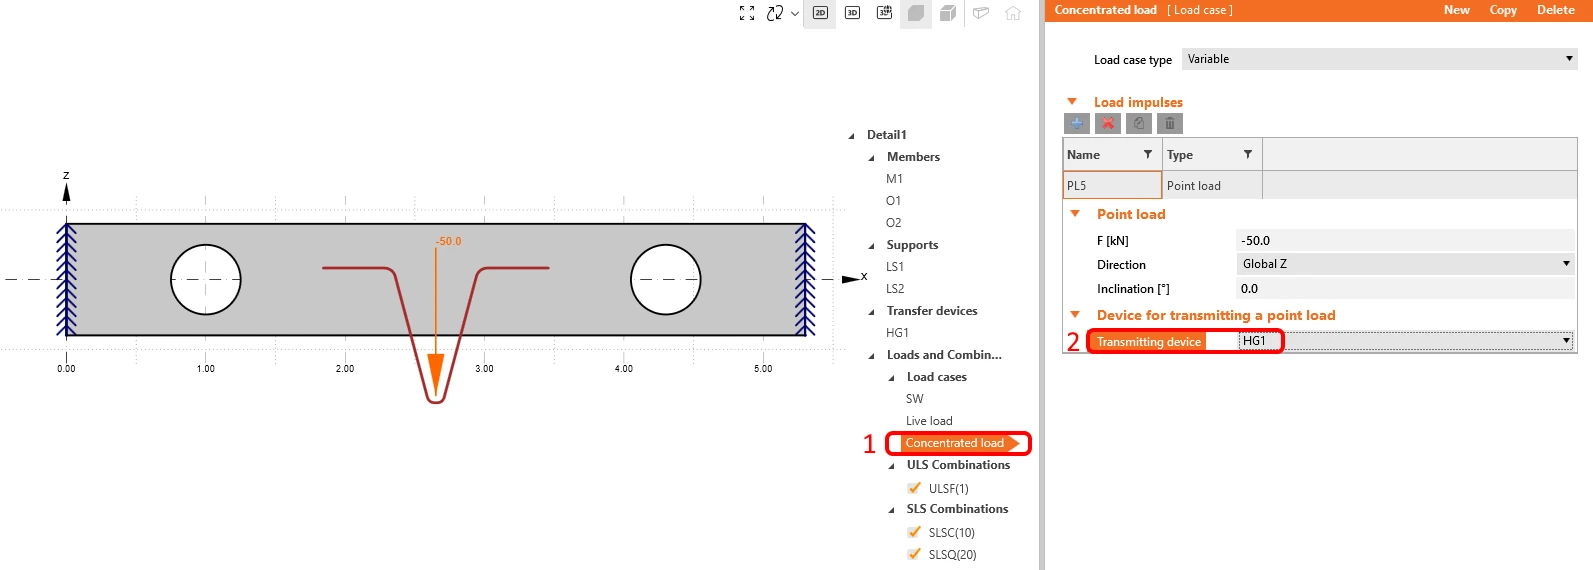This screenshot has width=1593, height=570.
Task: Click the red X remove impulse icon
Action: [x=1108, y=123]
